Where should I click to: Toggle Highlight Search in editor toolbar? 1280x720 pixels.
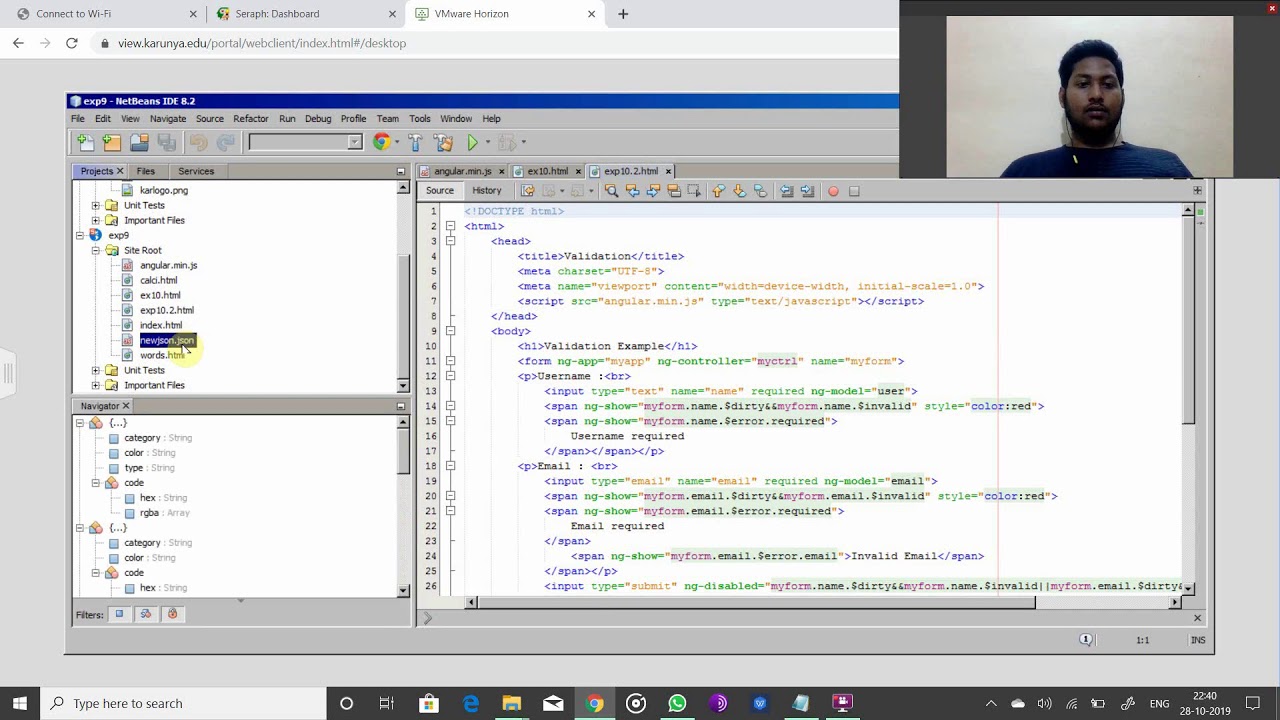pos(674,191)
